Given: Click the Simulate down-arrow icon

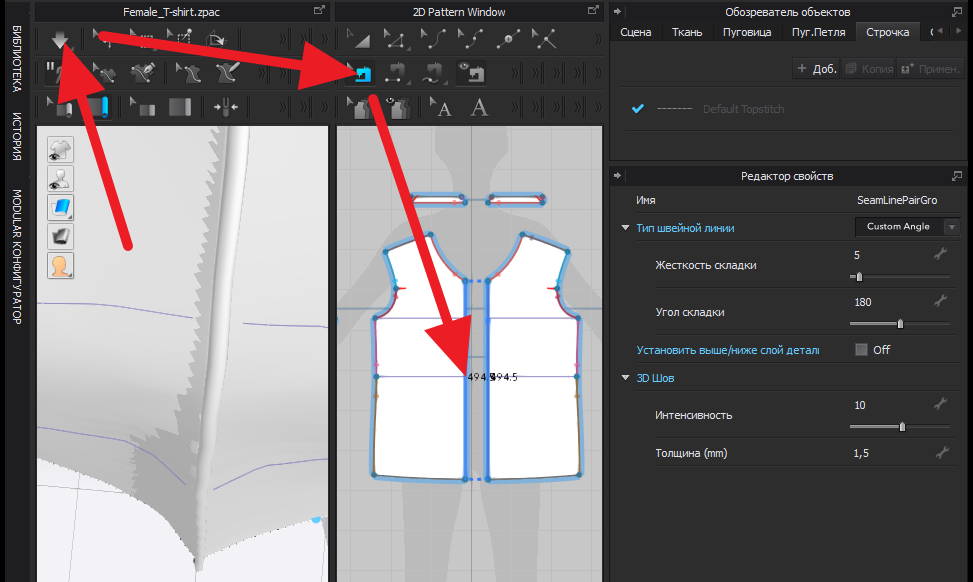Looking at the screenshot, I should (x=59, y=39).
